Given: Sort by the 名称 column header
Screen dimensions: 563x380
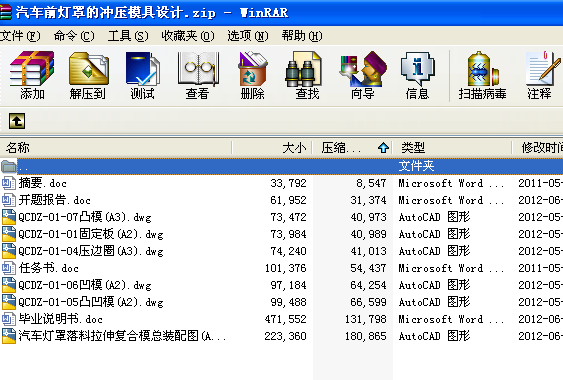Looking at the screenshot, I should point(116,148).
